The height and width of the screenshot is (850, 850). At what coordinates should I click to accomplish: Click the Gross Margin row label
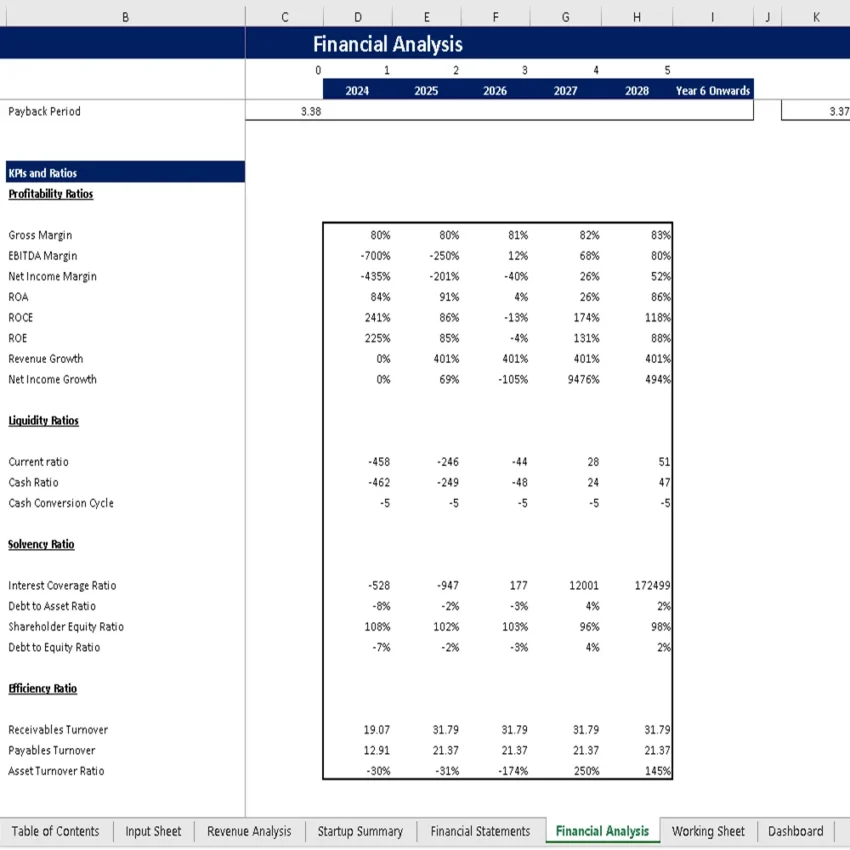(40, 235)
